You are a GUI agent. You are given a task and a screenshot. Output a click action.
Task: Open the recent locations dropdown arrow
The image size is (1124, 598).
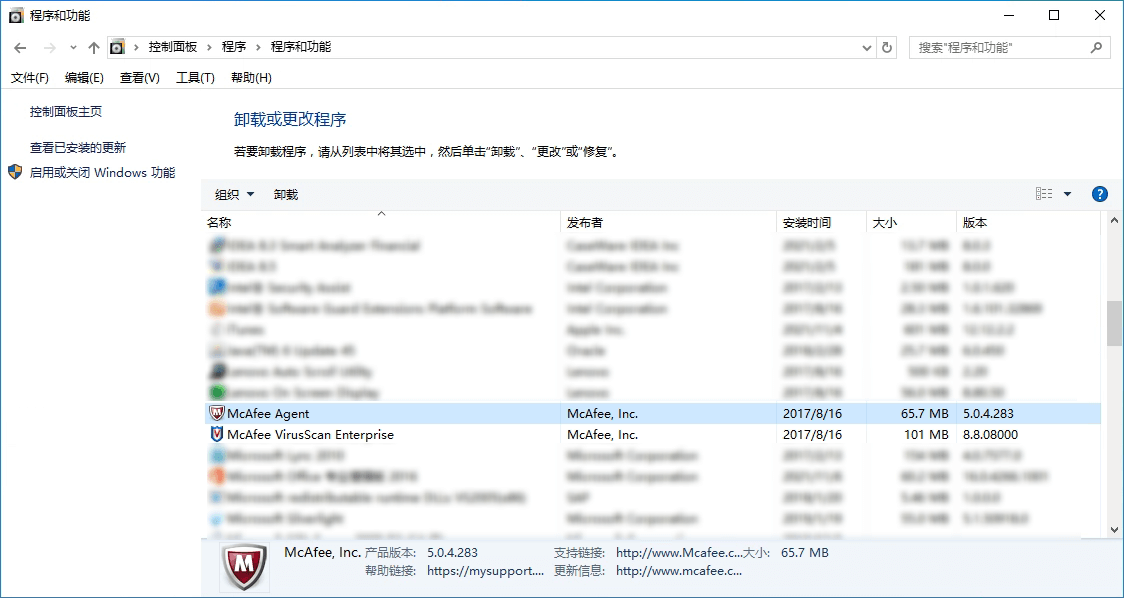tap(73, 47)
